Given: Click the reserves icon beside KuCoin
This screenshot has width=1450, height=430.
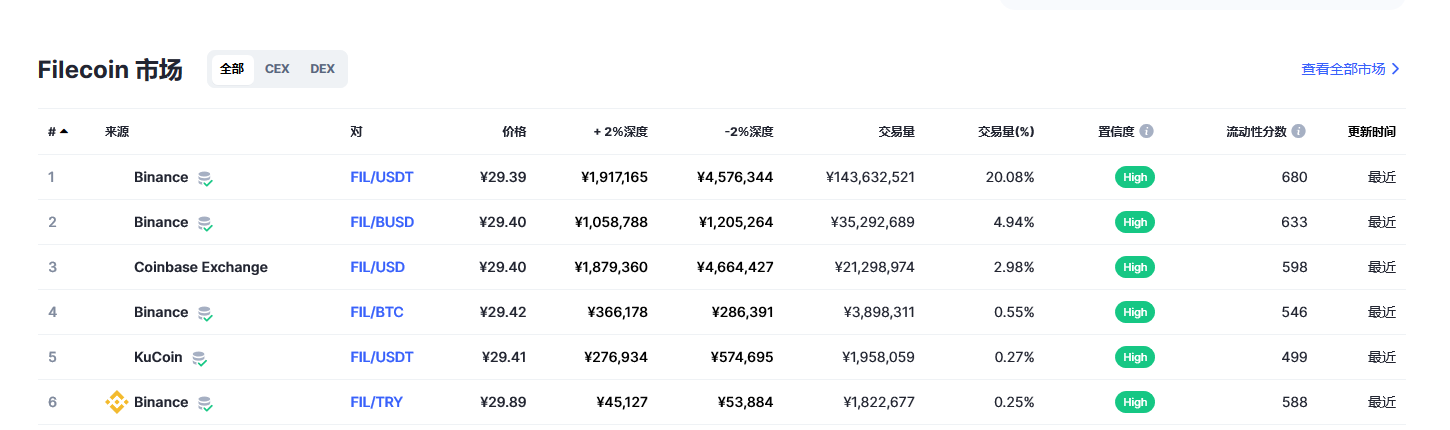Looking at the screenshot, I should (x=200, y=358).
